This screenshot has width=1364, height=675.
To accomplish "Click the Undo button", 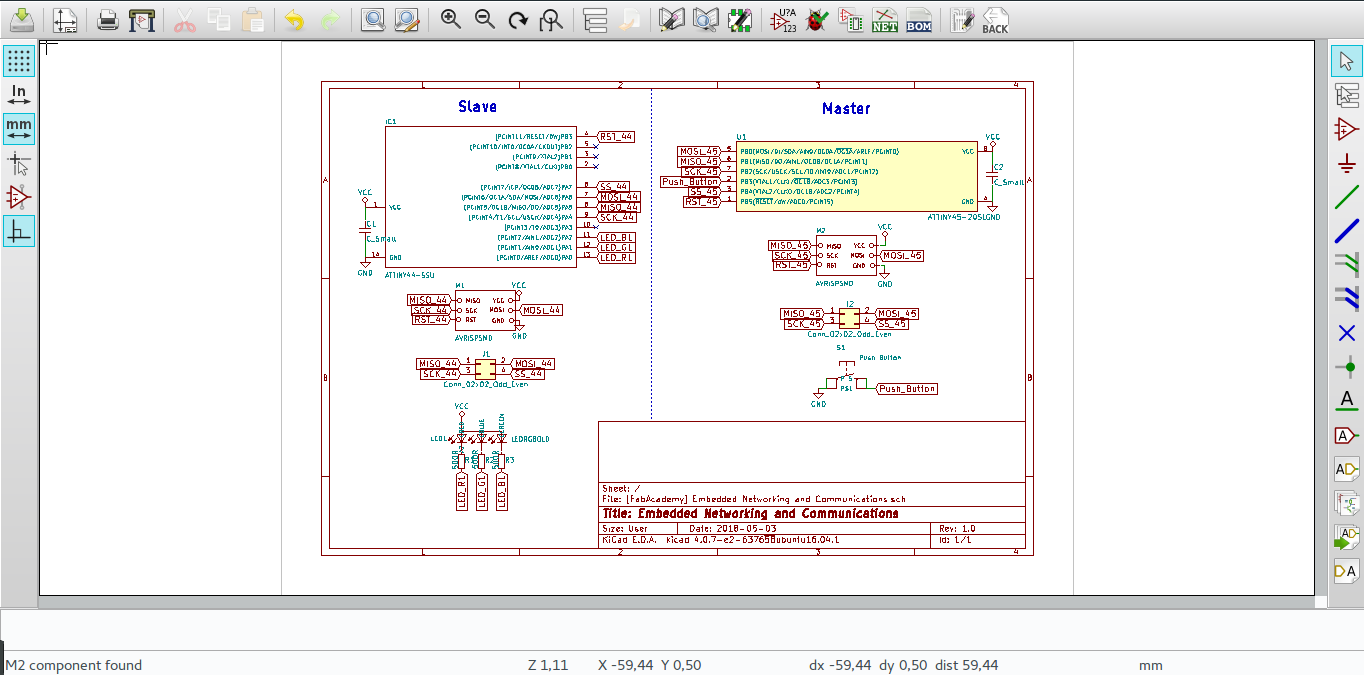I will tap(293, 19).
